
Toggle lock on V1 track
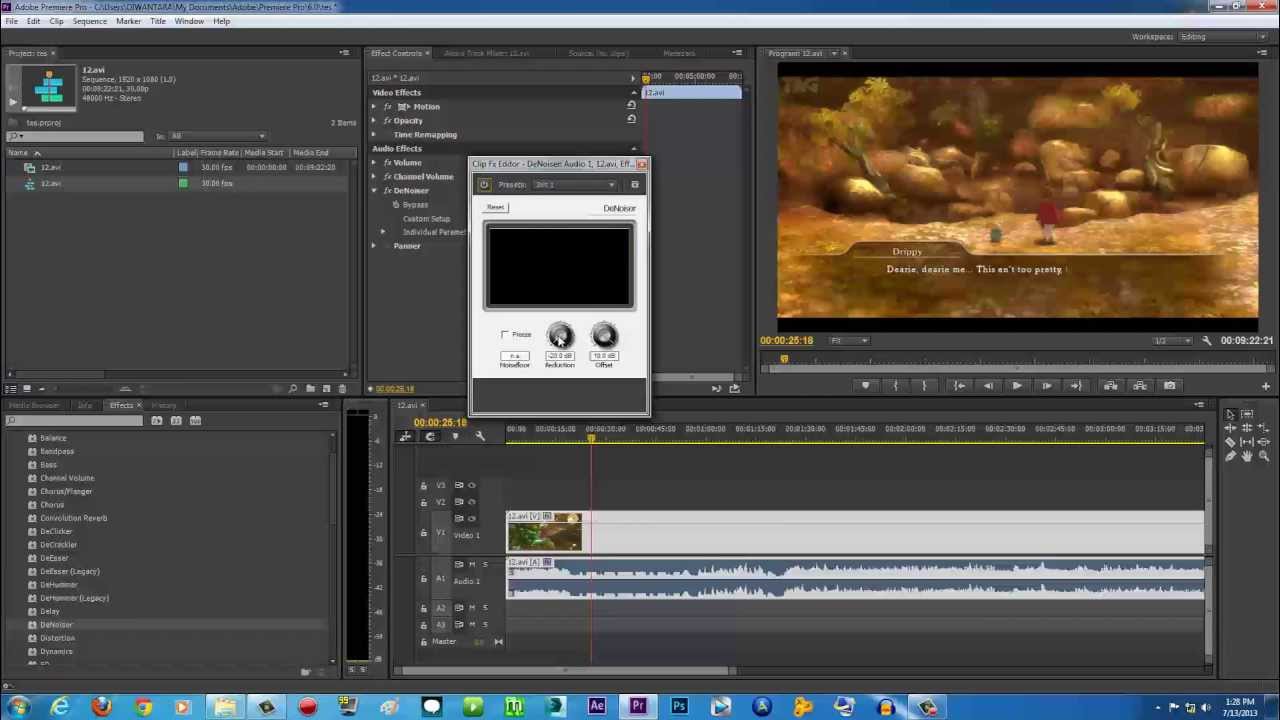click(x=423, y=534)
